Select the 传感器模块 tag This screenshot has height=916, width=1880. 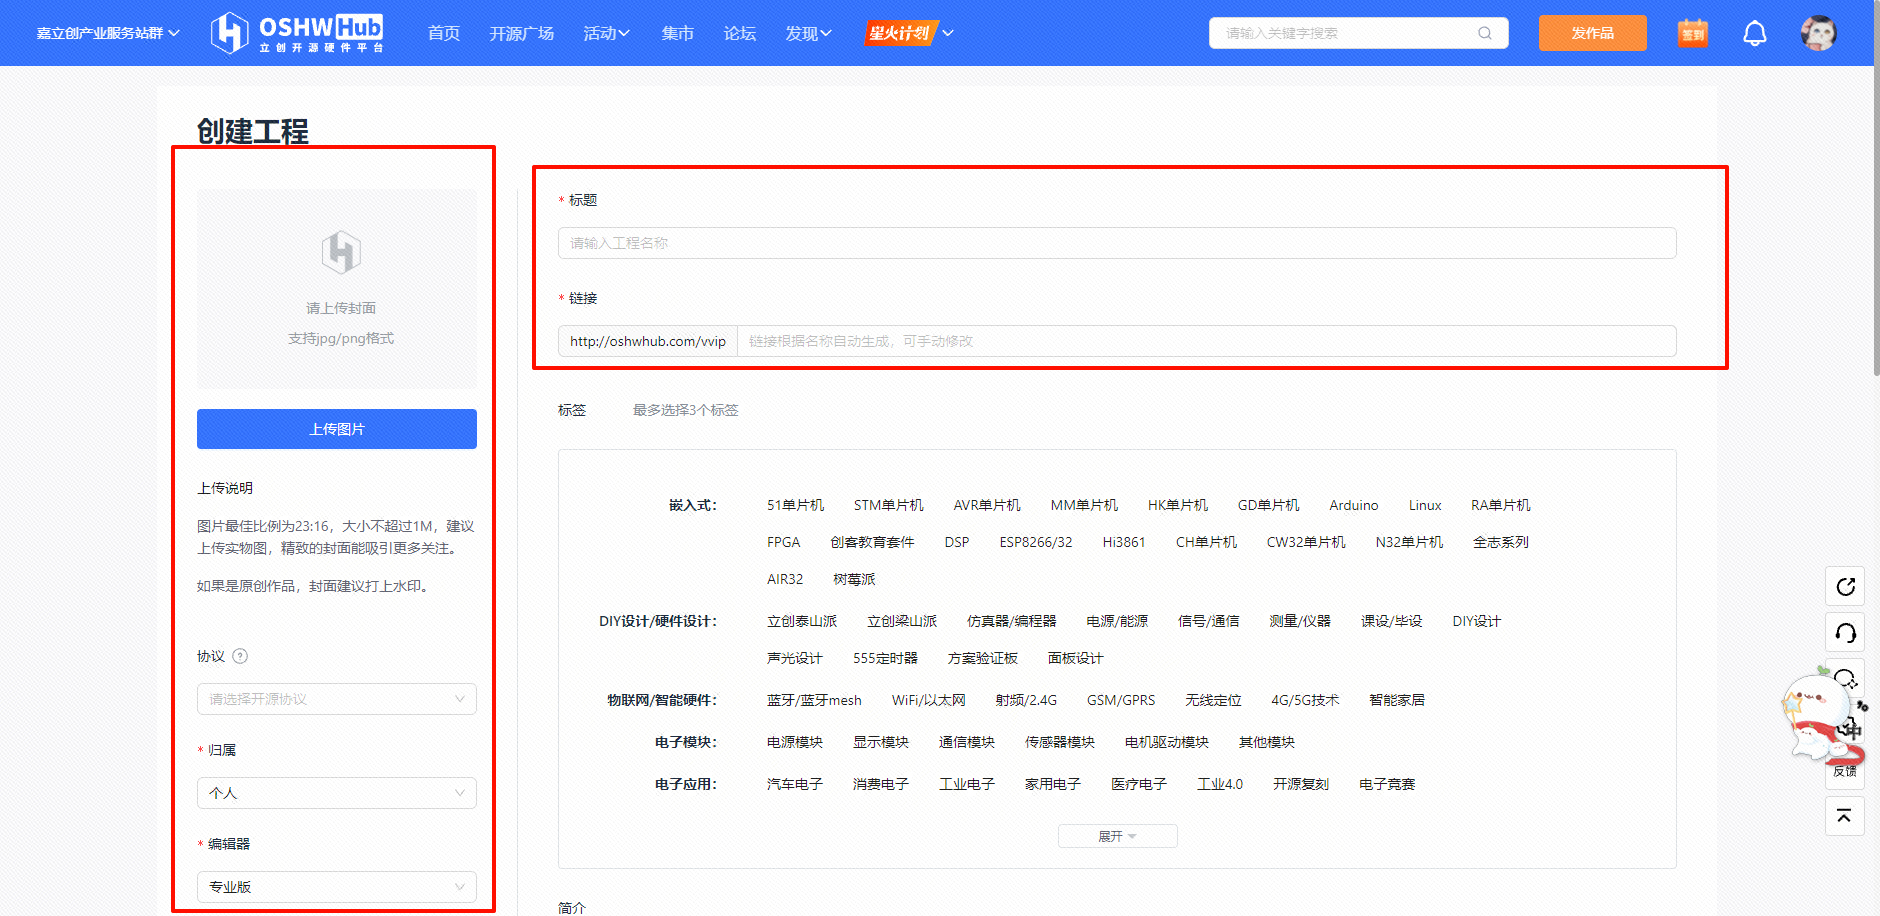pyautogui.click(x=1060, y=742)
